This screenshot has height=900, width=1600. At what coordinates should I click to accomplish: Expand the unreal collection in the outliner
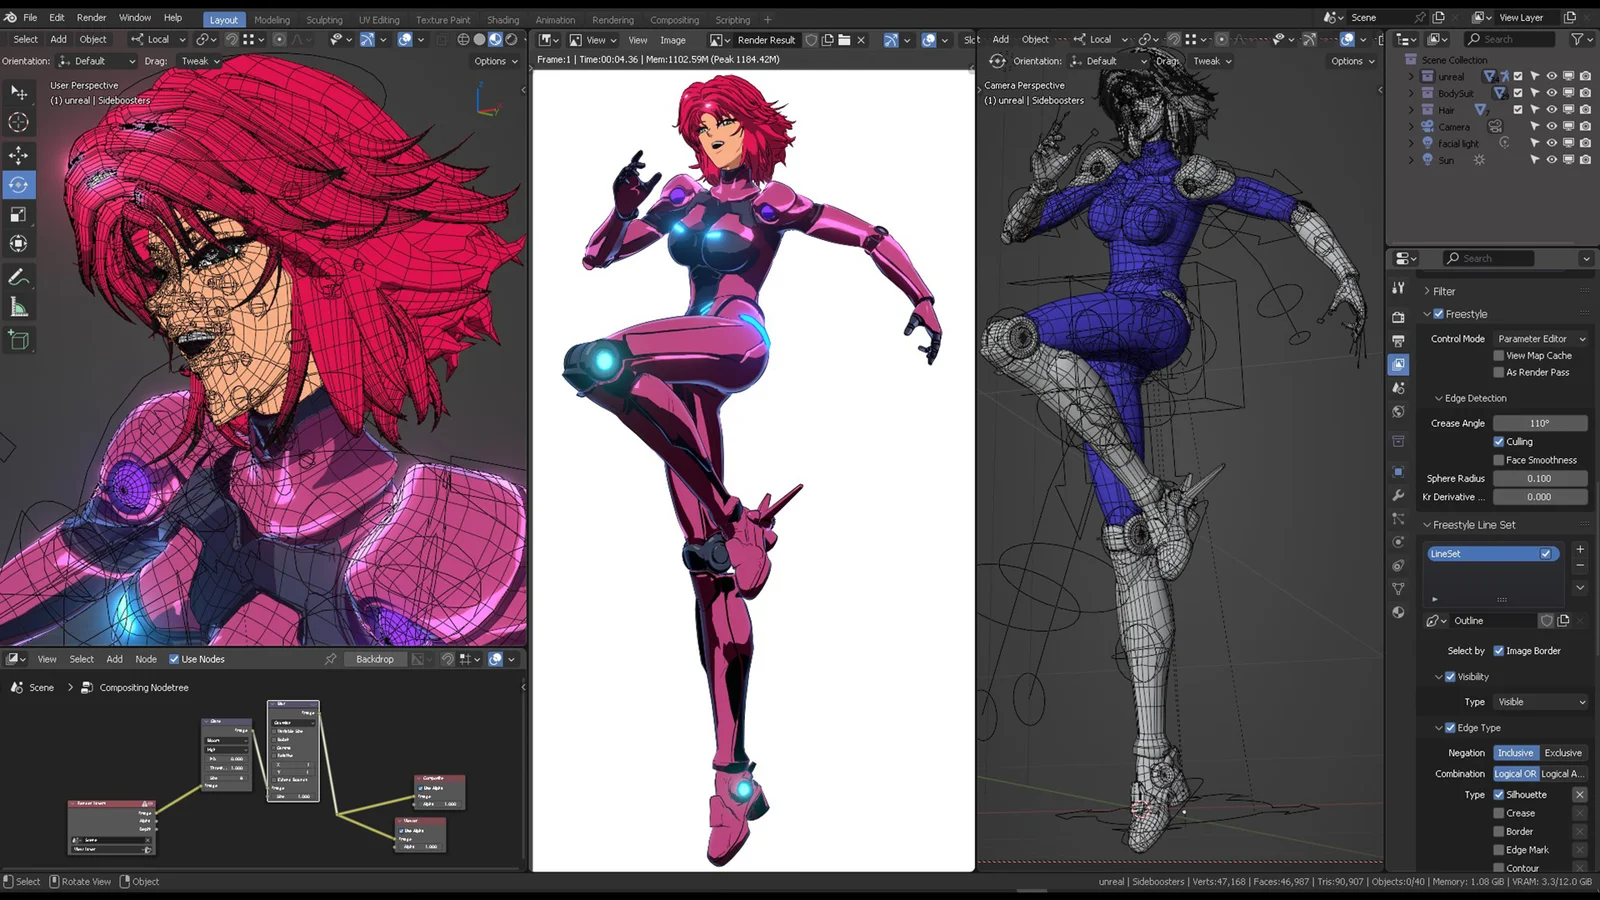click(1411, 76)
